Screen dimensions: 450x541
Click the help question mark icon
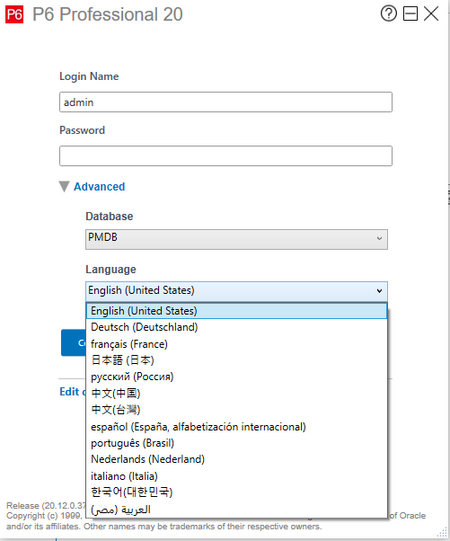(389, 14)
